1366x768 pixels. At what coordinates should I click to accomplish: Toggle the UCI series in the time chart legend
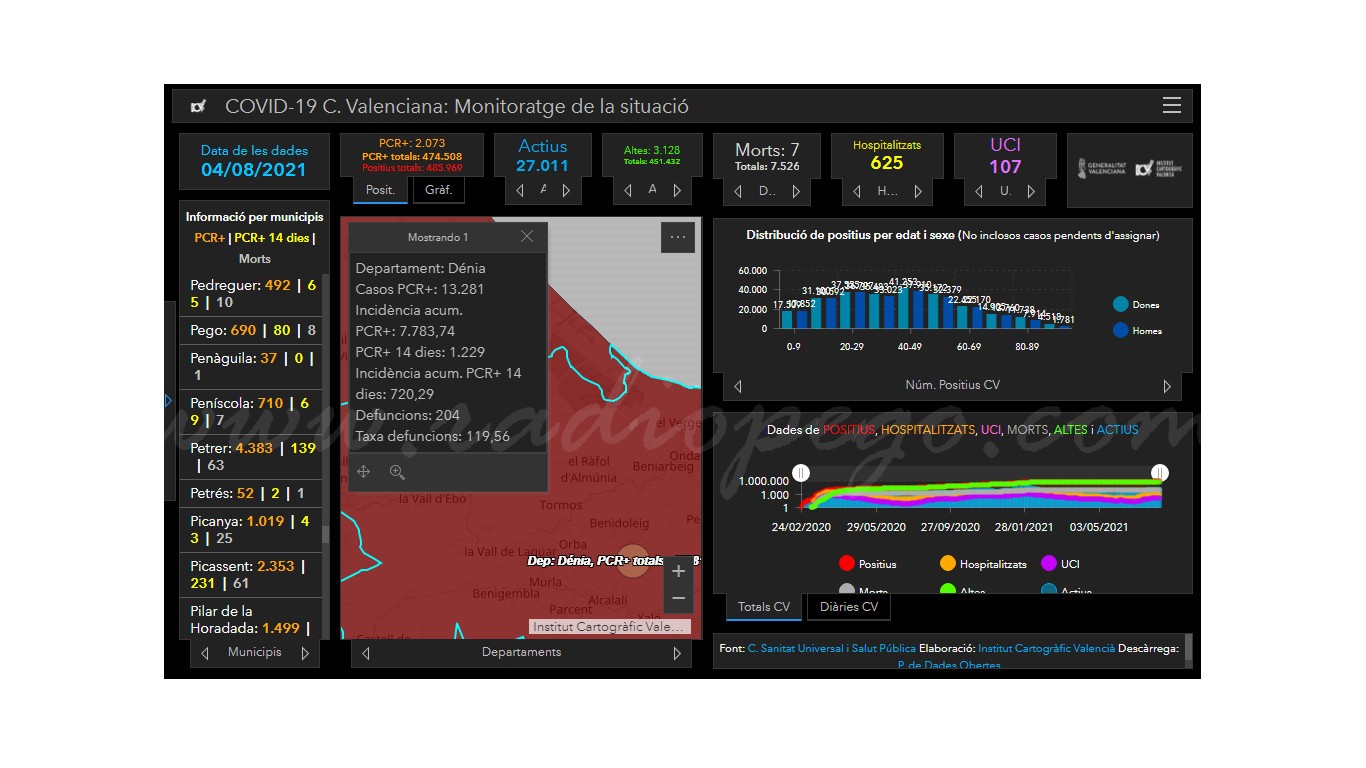pyautogui.click(x=1061, y=564)
